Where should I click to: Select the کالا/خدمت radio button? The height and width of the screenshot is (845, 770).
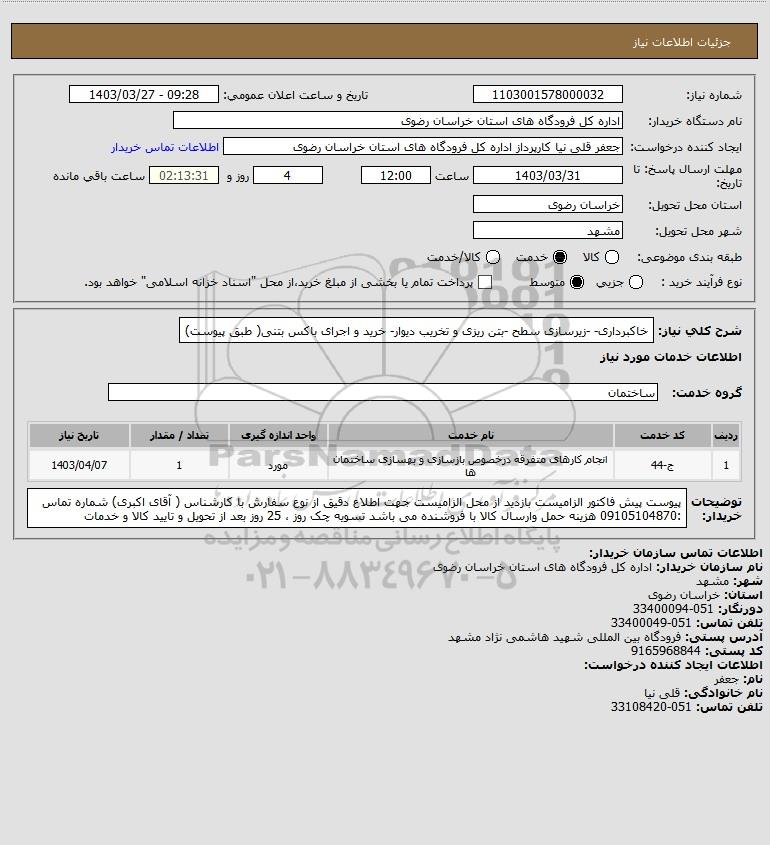(492, 258)
